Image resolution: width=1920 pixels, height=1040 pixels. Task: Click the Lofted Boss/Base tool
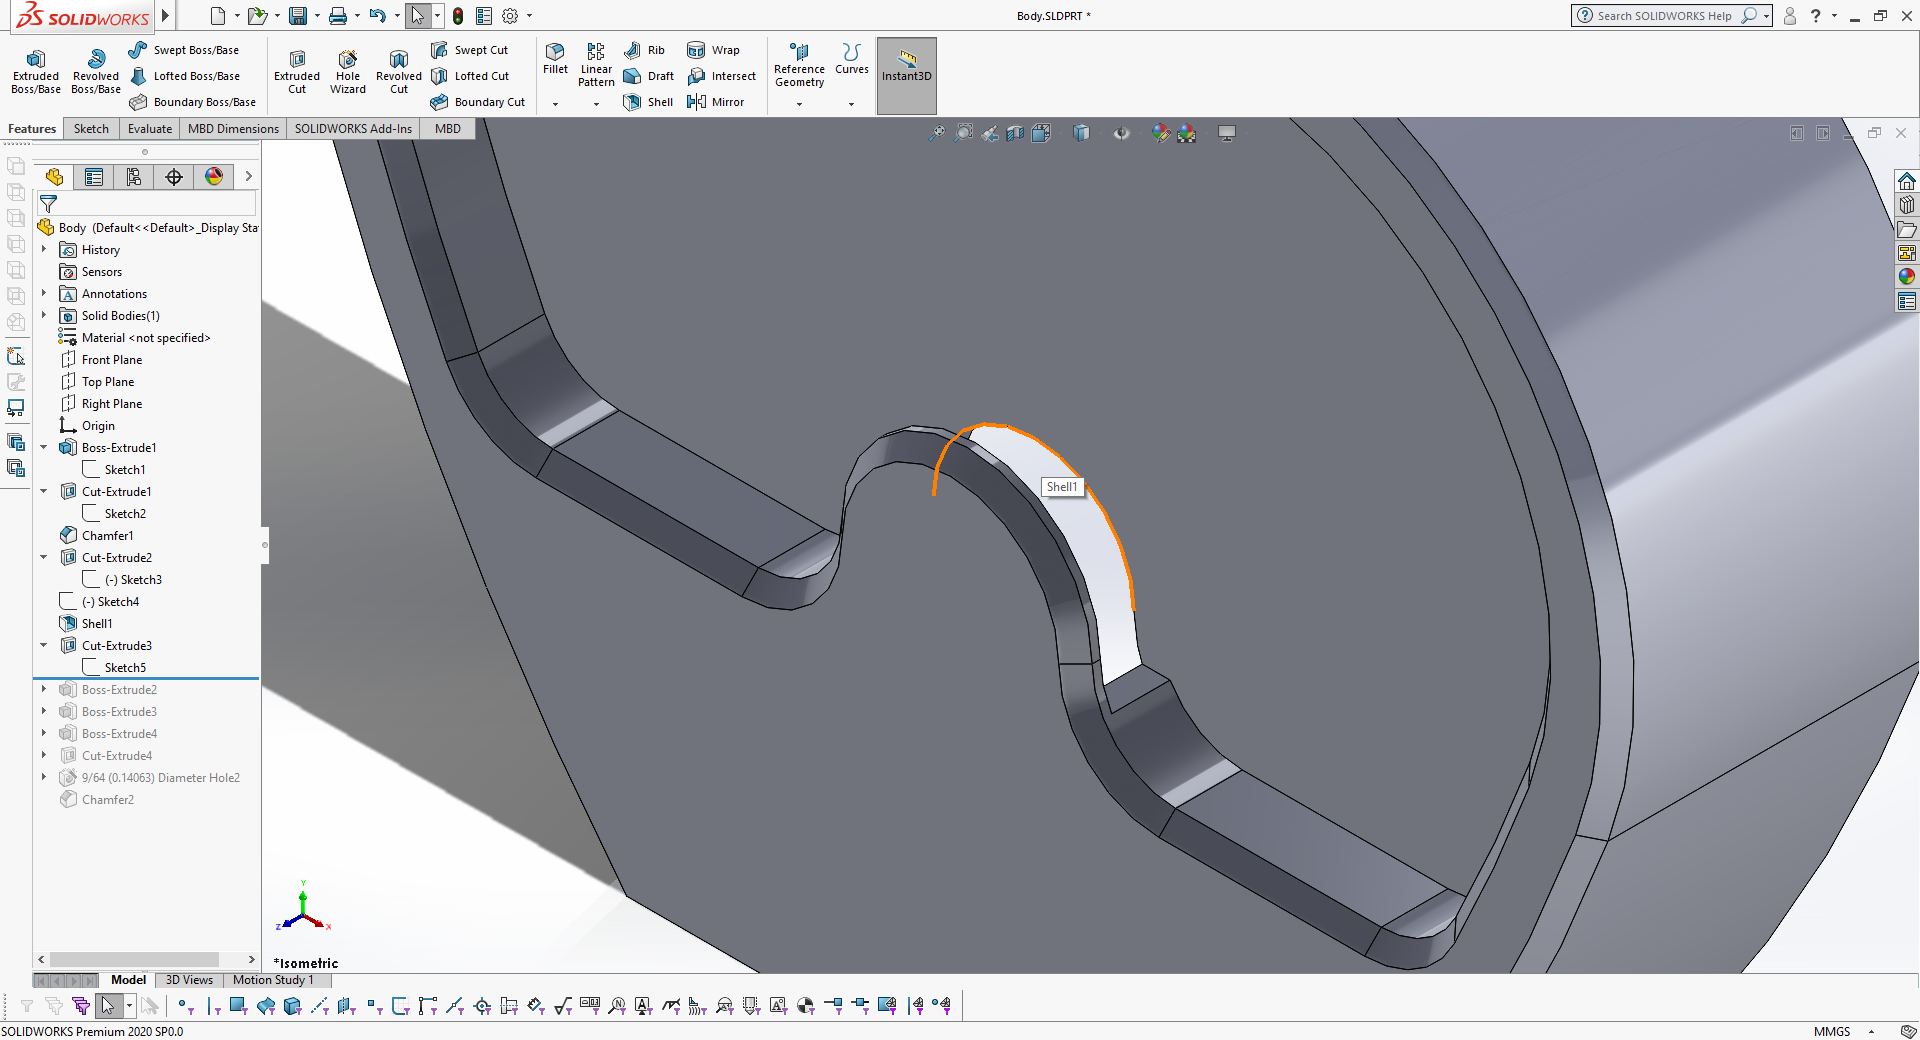[184, 76]
